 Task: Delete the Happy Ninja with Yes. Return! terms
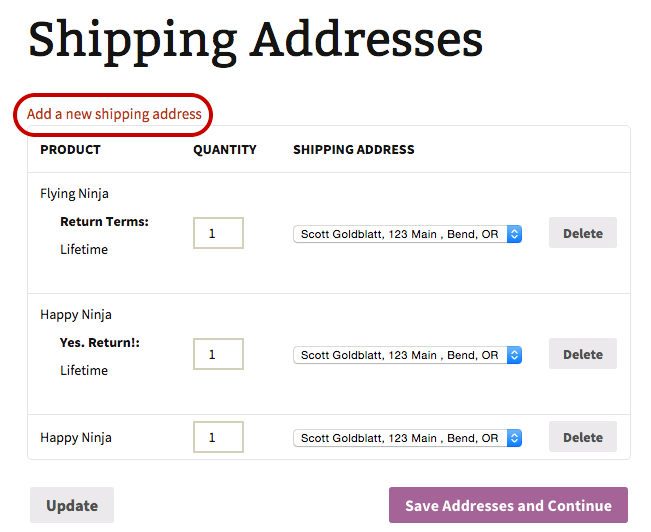pyautogui.click(x=582, y=354)
